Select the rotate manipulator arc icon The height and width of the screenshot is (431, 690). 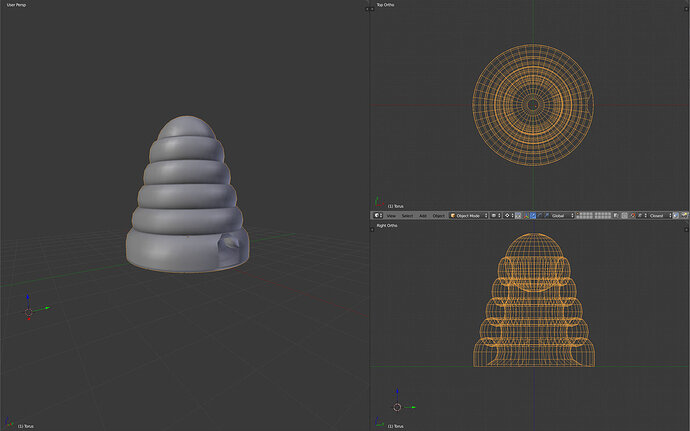[540, 215]
